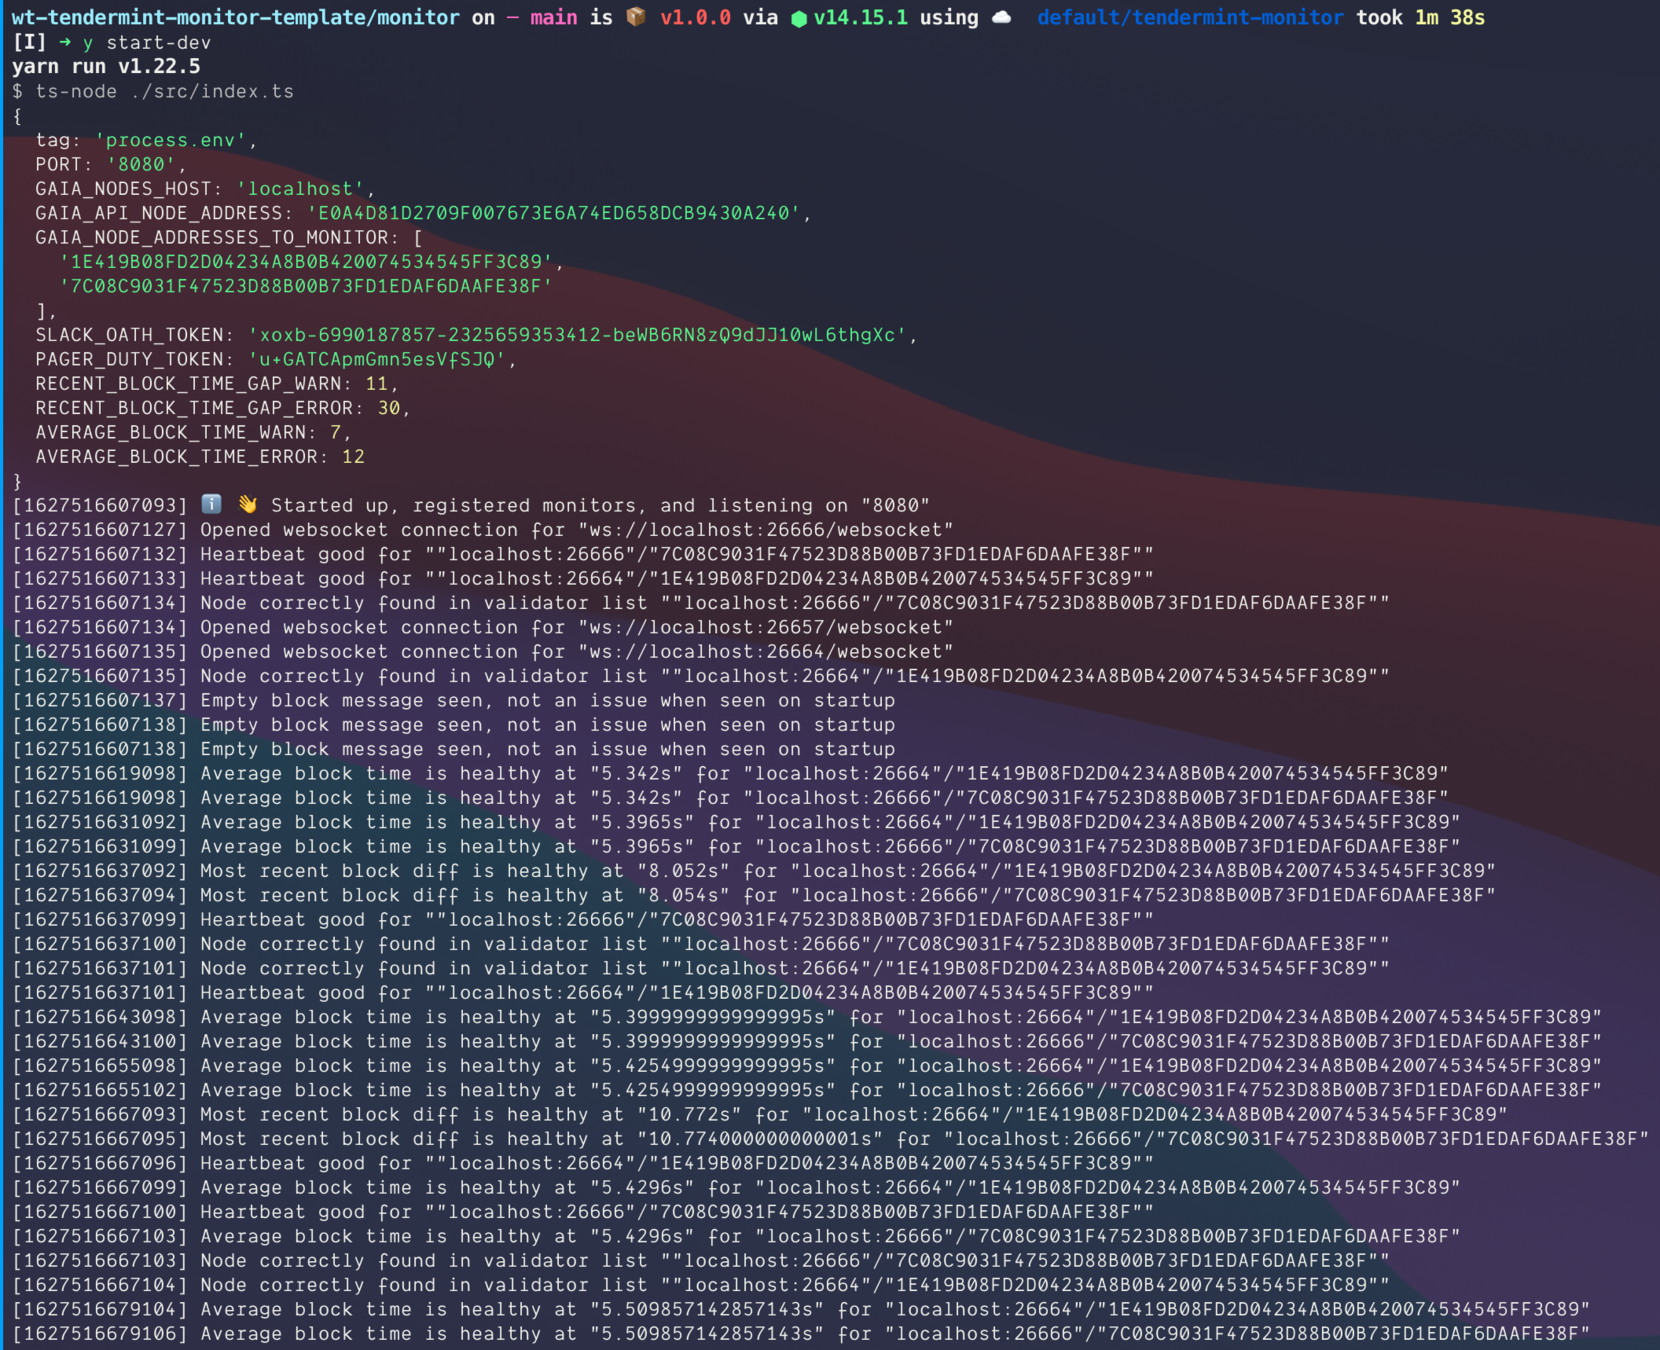Click the blue info emoji in startup log
Image resolution: width=1660 pixels, height=1350 pixels.
pyautogui.click(x=211, y=504)
